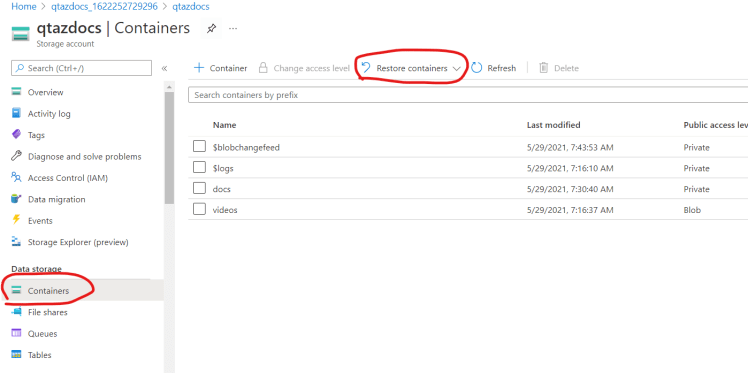This screenshot has height=373, width=748.
Task: Click the magnifier icon in sidebar search
Action: point(20,68)
